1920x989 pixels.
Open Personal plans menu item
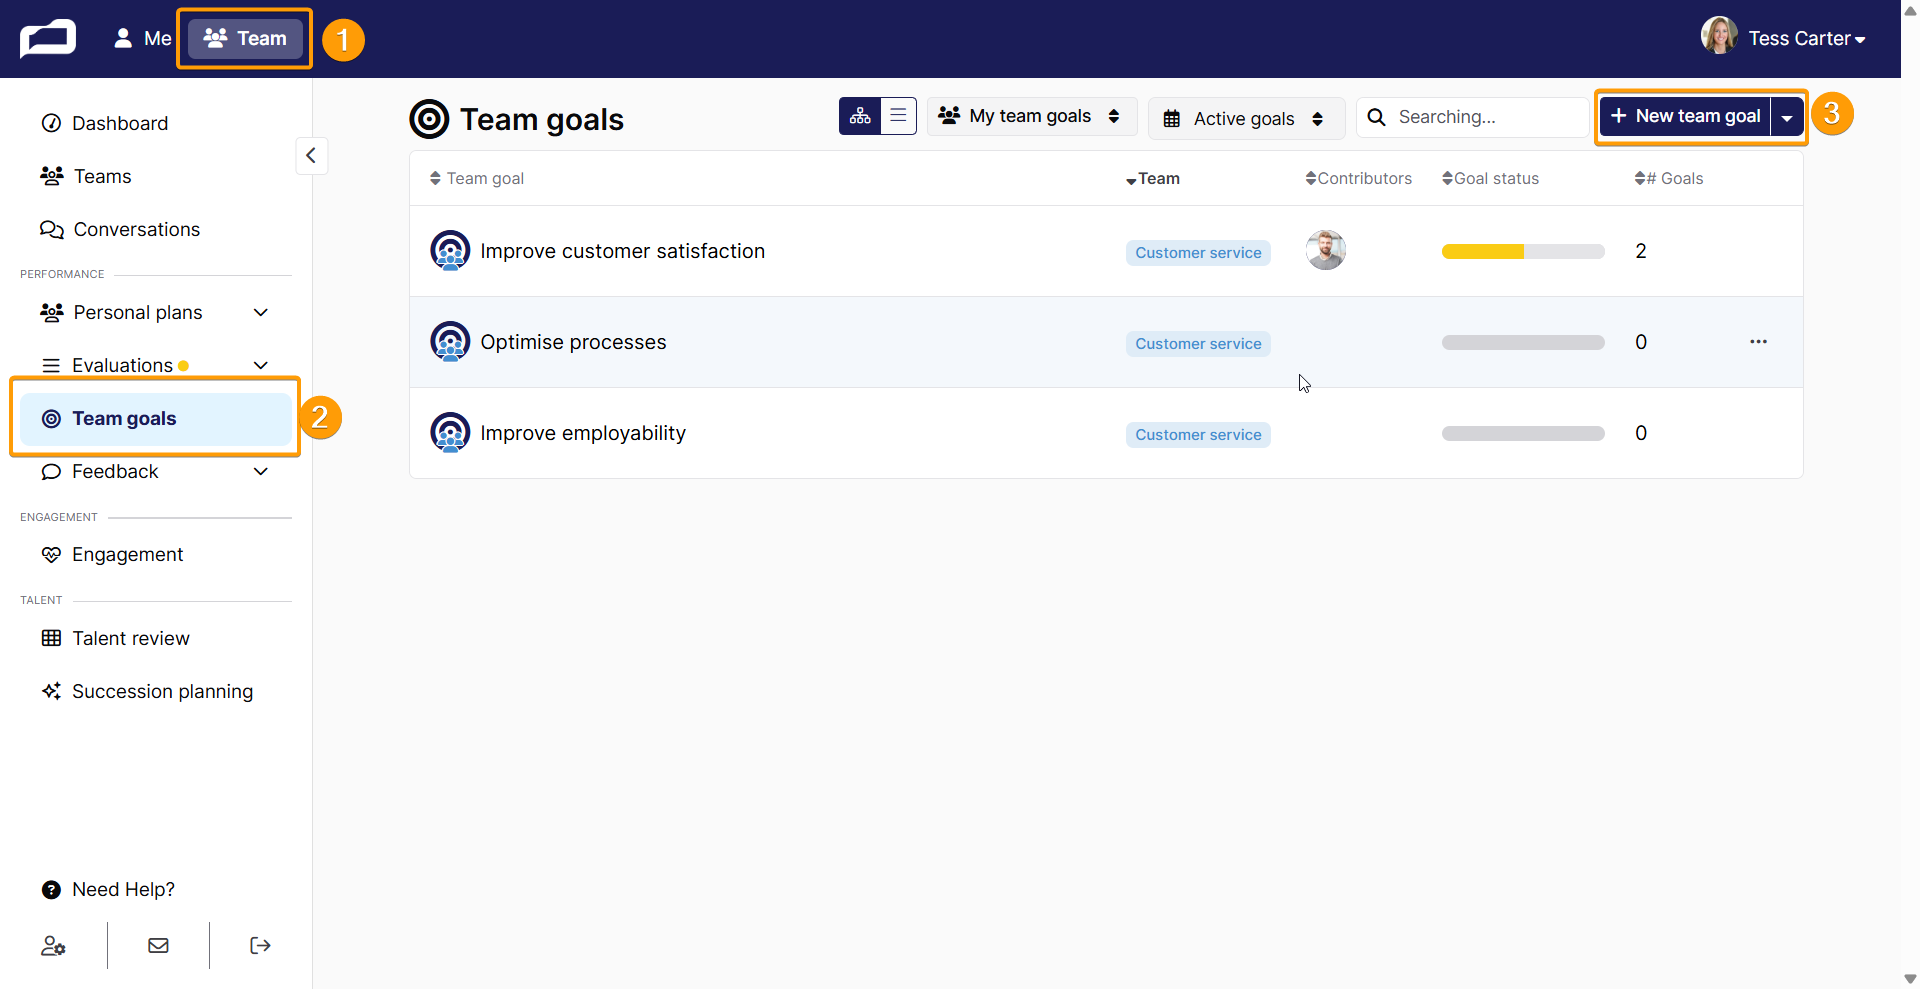pos(138,312)
